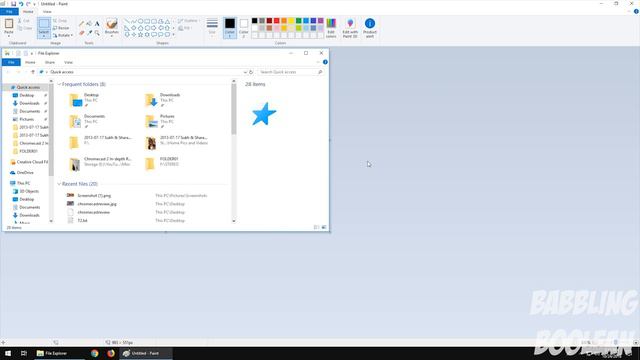Switch to File Explorer Share tab
640x360 pixels.
click(x=49, y=62)
